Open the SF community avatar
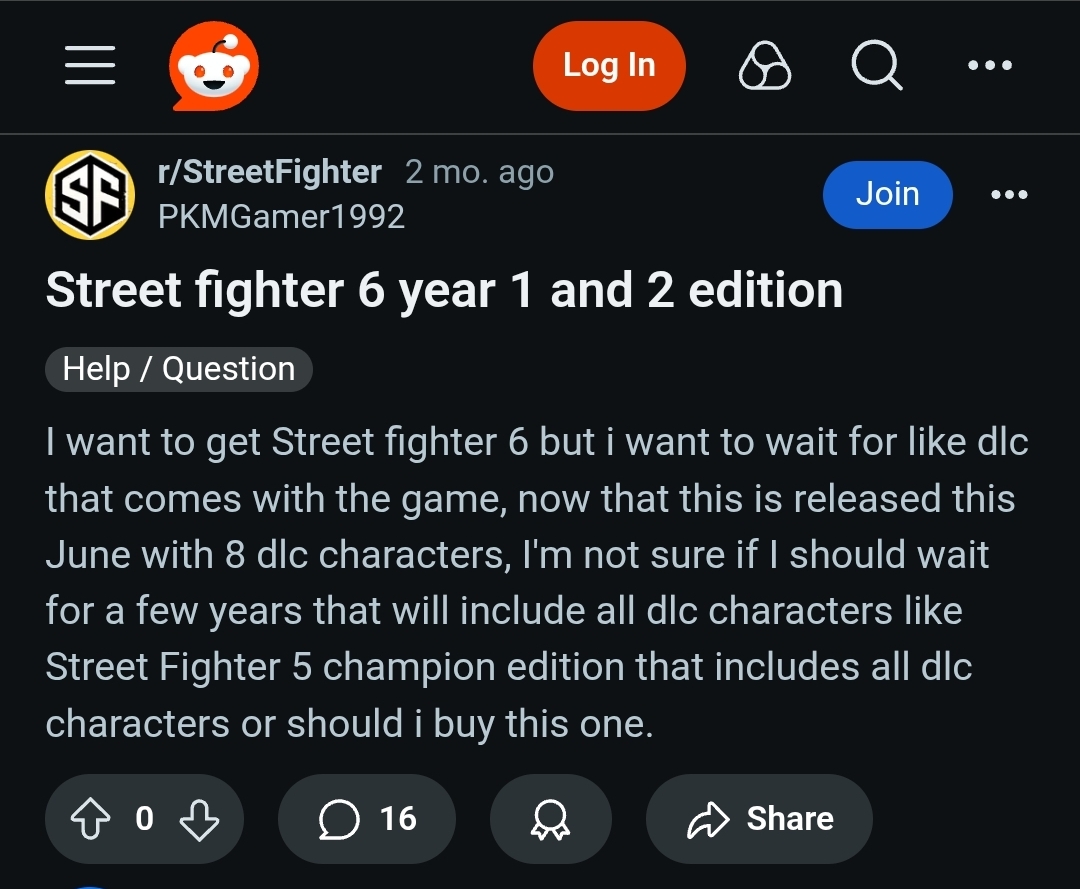 90,195
